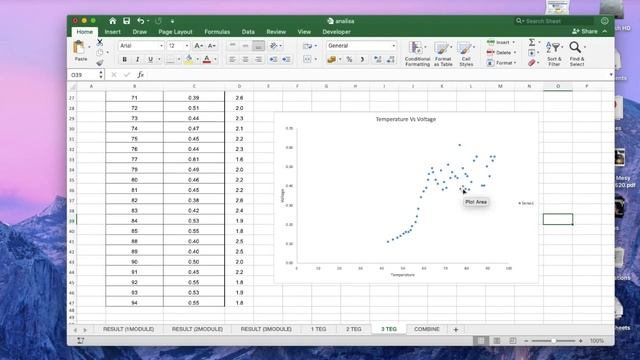The image size is (640, 360).
Task: Click the AutoSum sigma icon
Action: pos(532,42)
